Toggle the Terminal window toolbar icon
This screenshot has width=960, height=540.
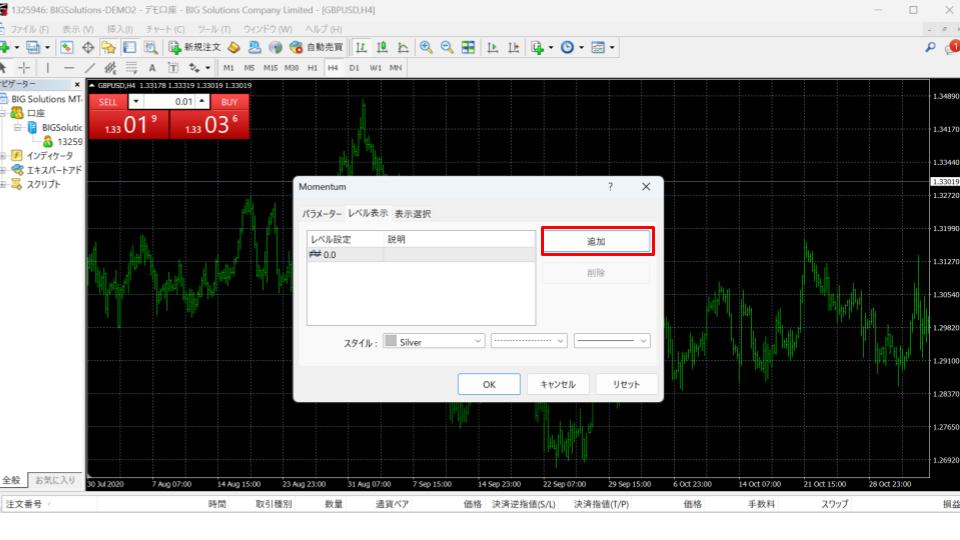click(x=129, y=47)
